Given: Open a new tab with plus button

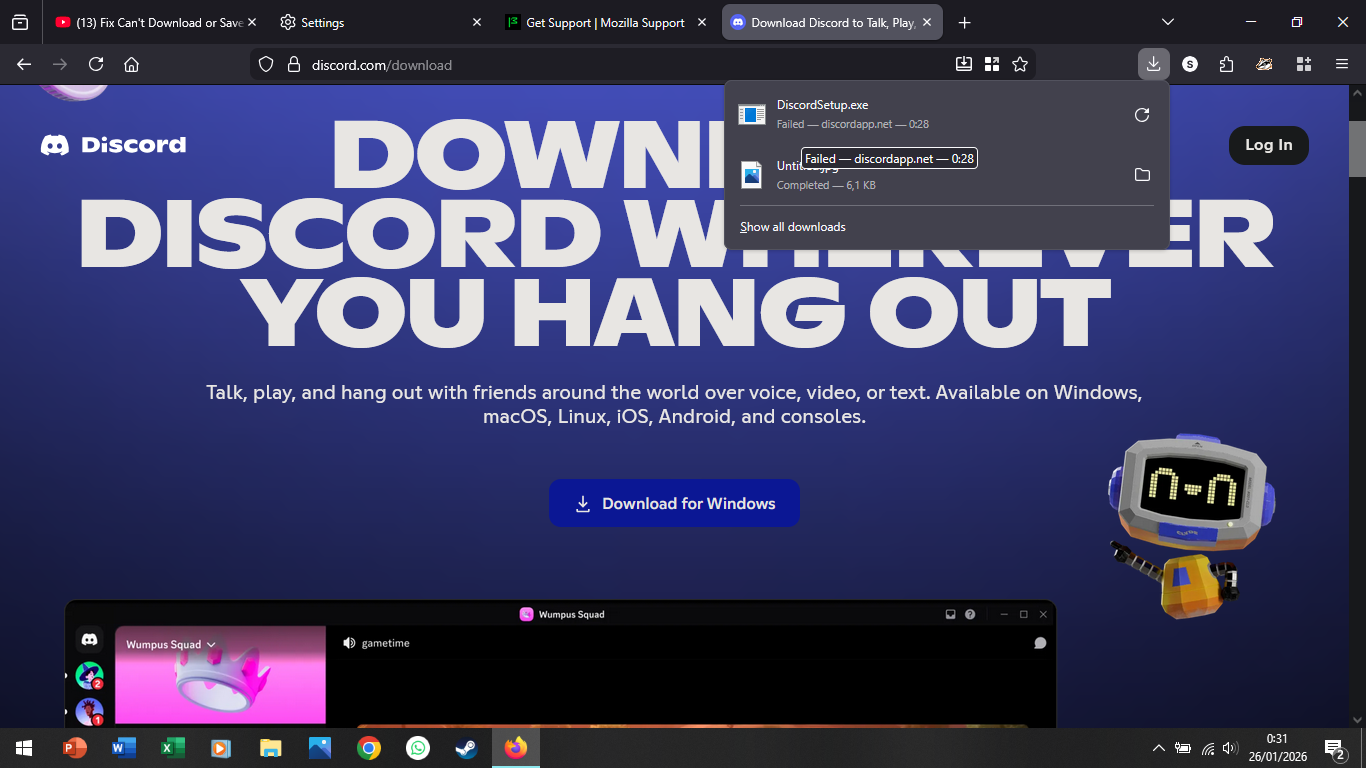Looking at the screenshot, I should (964, 22).
